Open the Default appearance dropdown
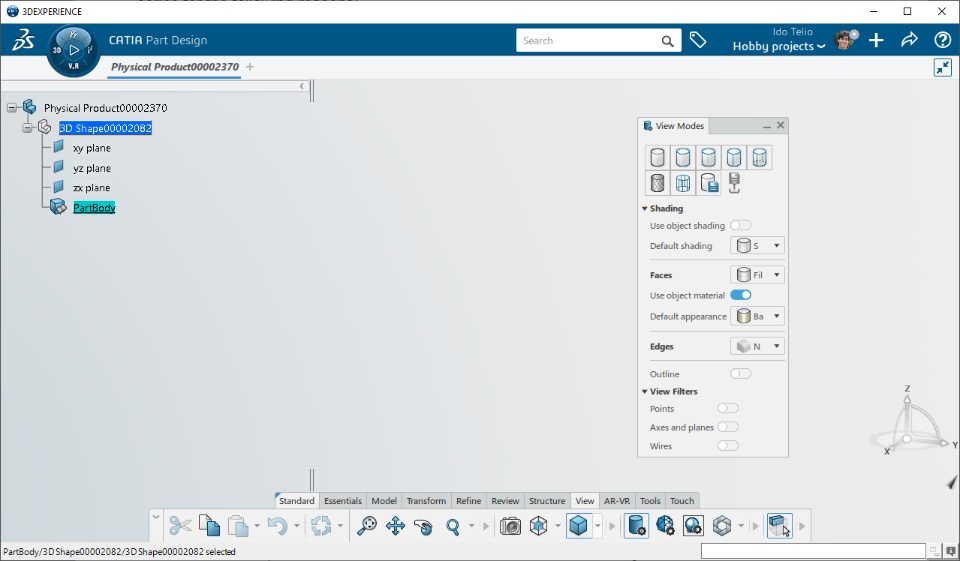Viewport: 960px width, 561px height. [x=757, y=317]
